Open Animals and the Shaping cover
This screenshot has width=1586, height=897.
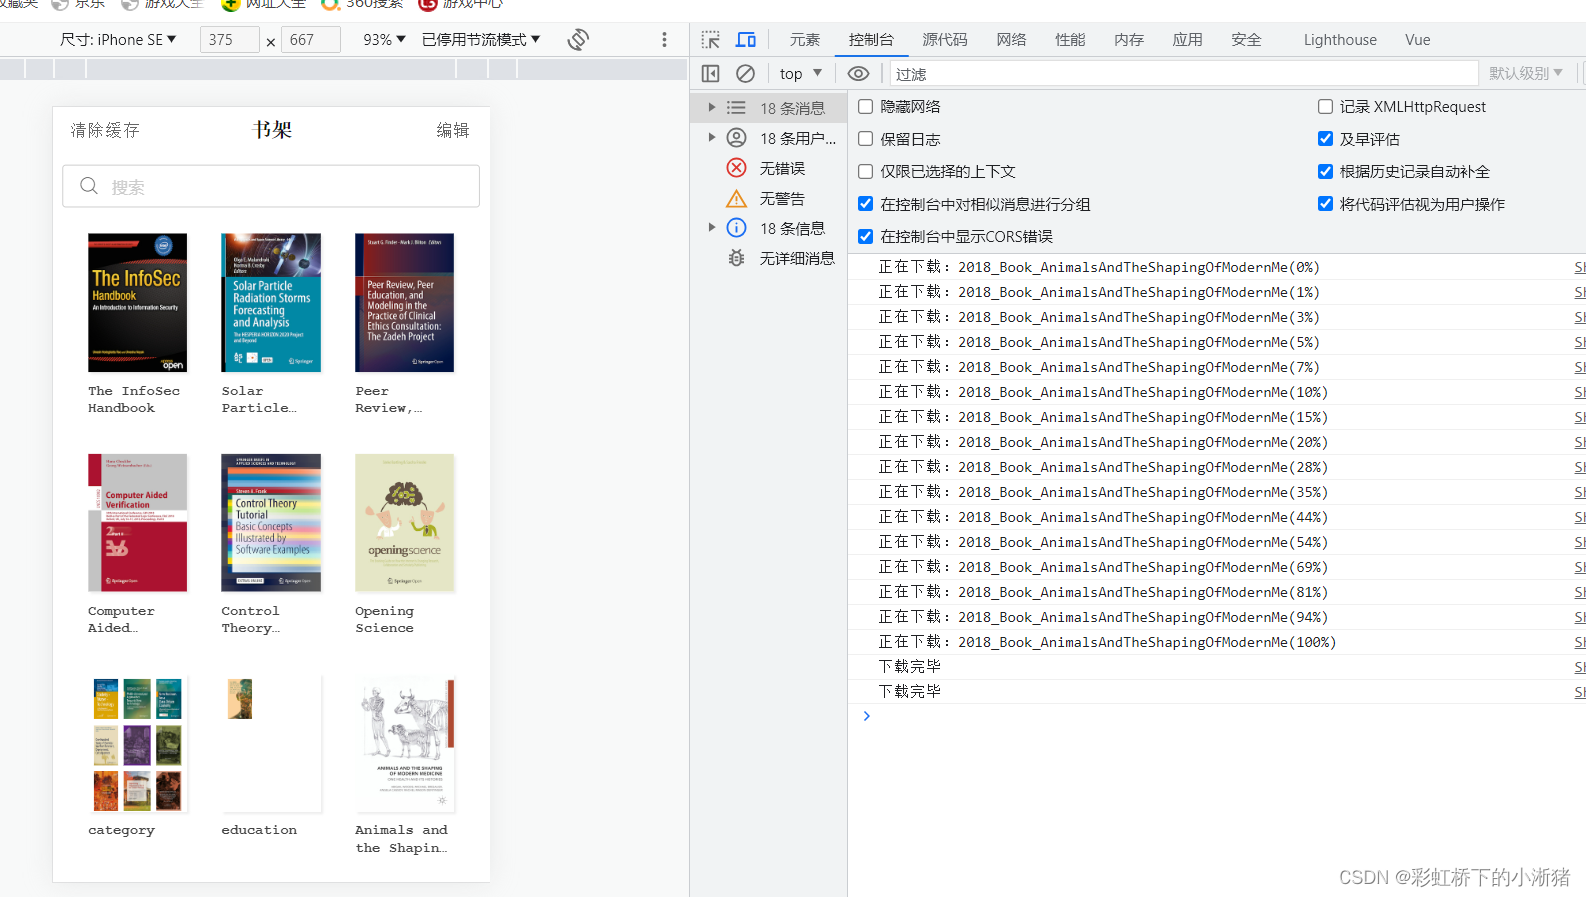(x=404, y=743)
